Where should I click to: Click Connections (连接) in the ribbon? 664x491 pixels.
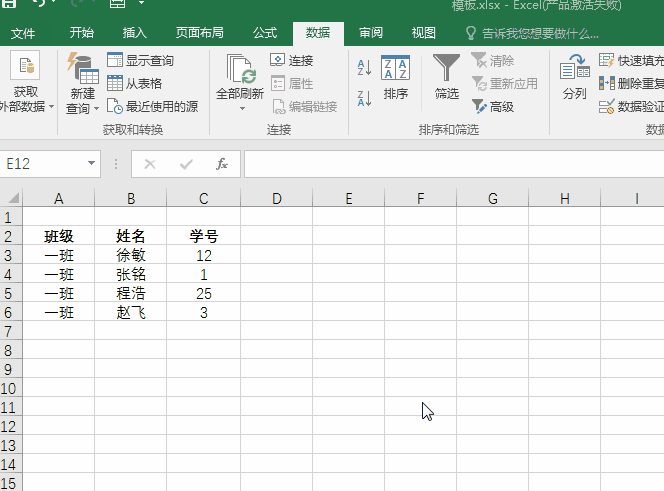point(291,61)
